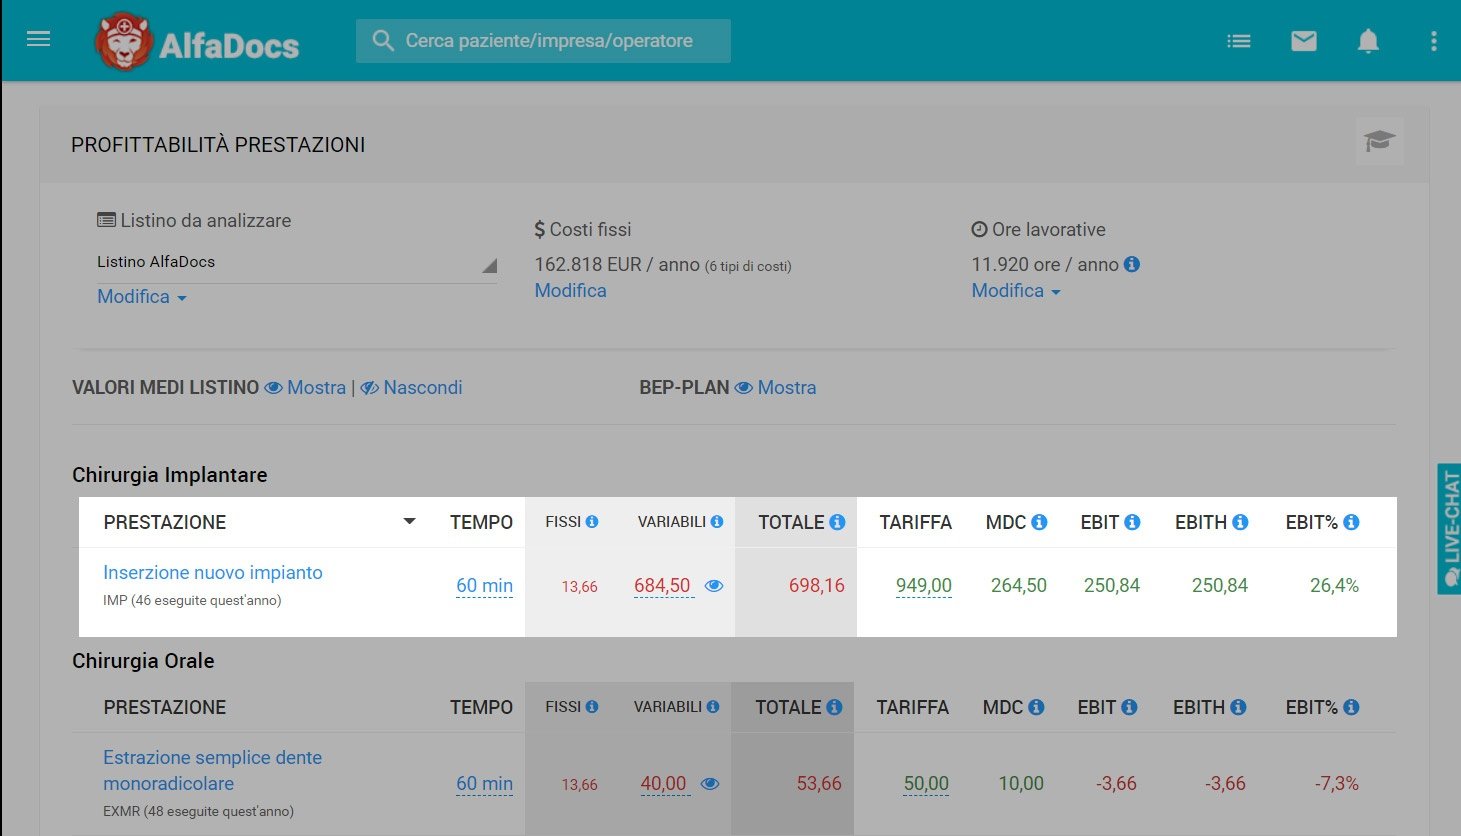Viewport: 1461px width, 836px height.
Task: Open the task list icon in header
Action: pyautogui.click(x=1238, y=41)
